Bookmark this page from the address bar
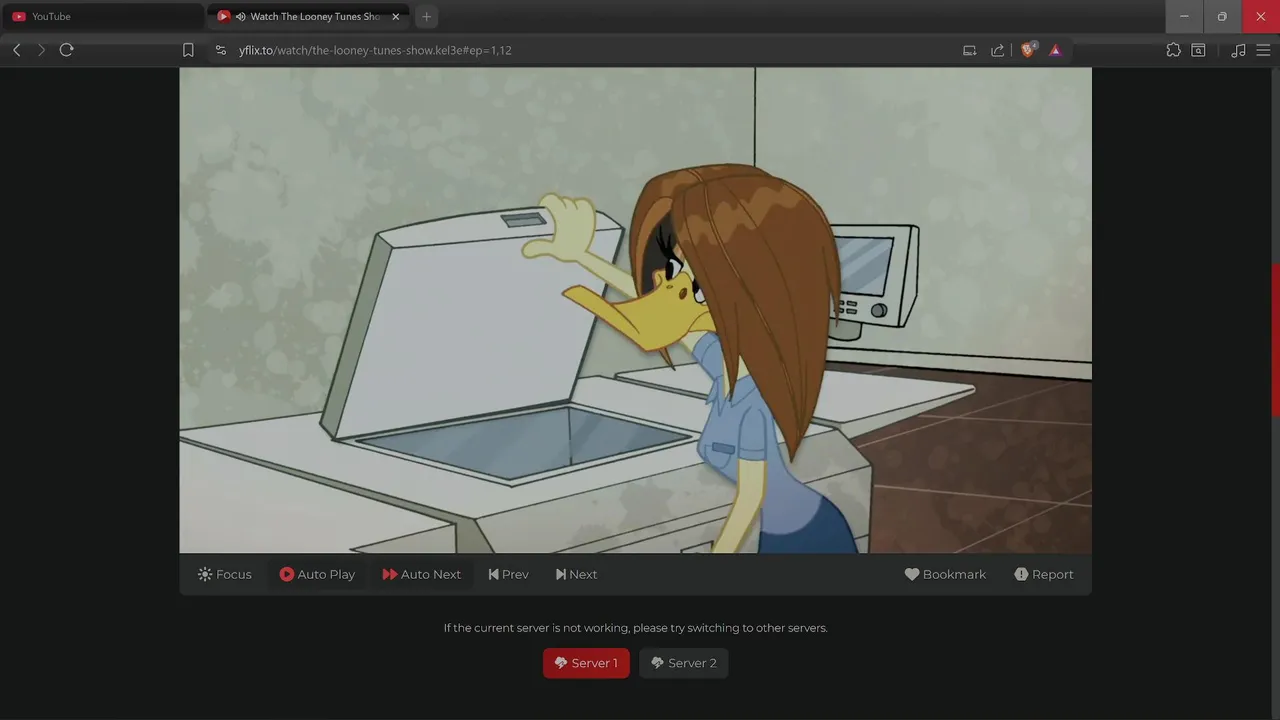 [188, 50]
